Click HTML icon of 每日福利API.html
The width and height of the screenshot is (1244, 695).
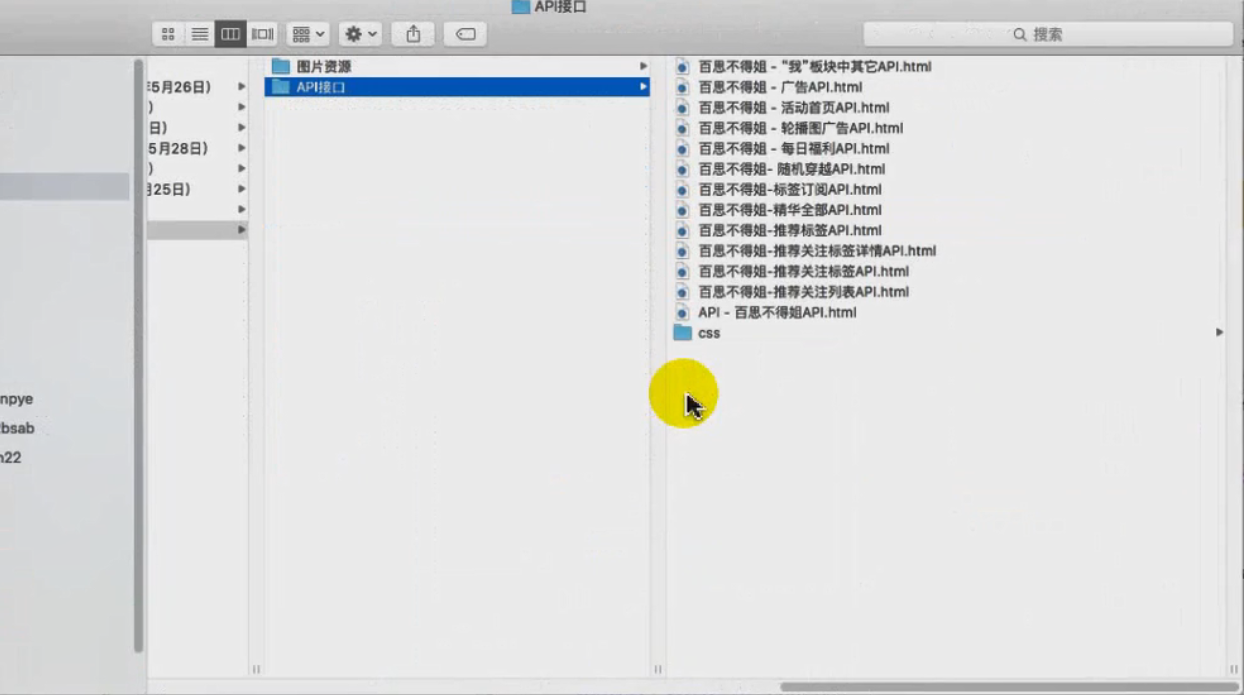tap(682, 148)
